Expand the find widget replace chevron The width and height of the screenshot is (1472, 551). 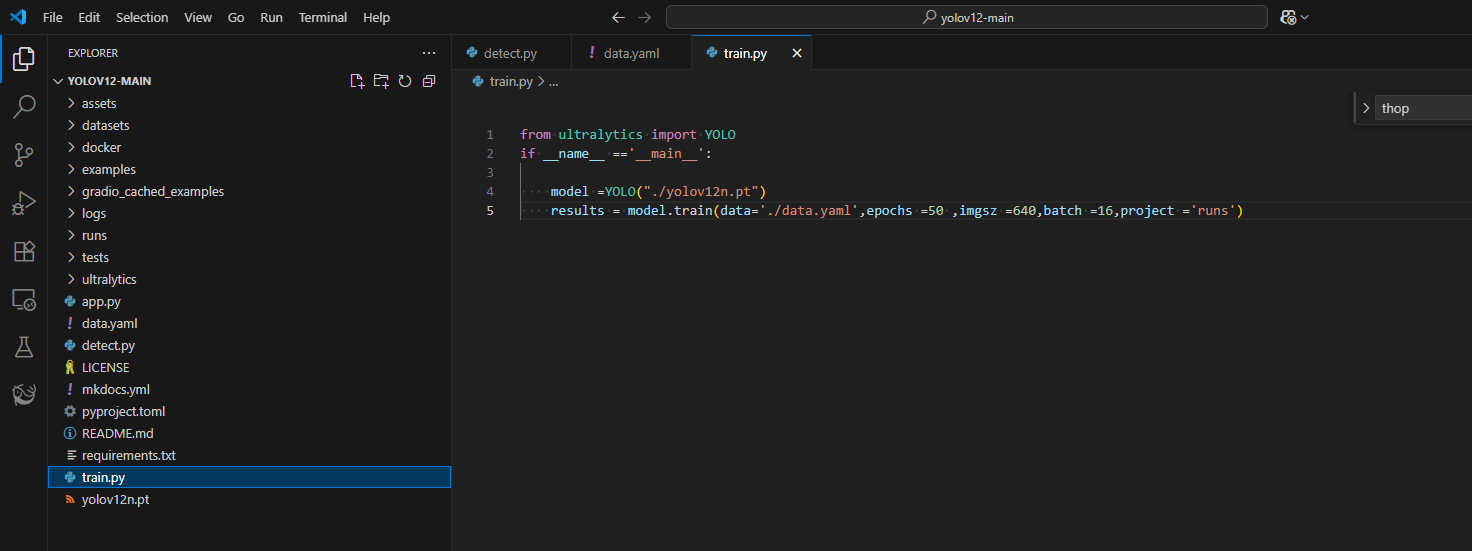pyautogui.click(x=1366, y=108)
